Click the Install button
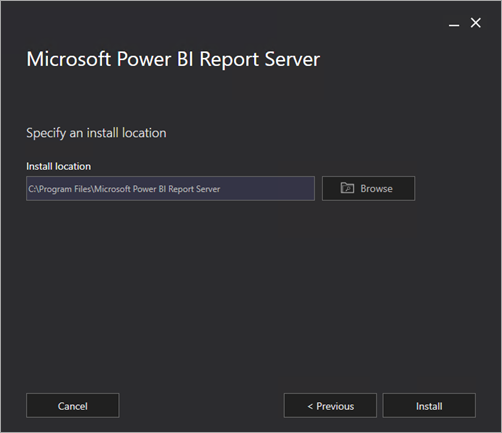 [x=429, y=406]
